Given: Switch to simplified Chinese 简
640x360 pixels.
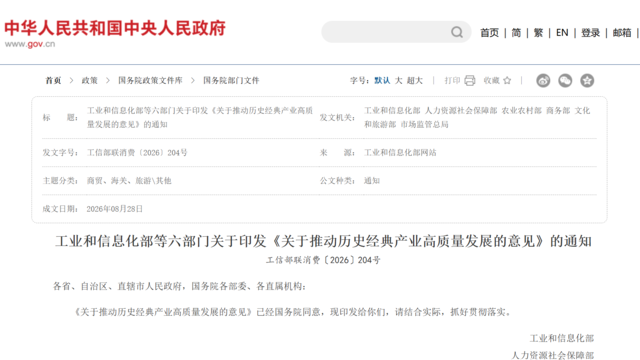Looking at the screenshot, I should pos(516,33).
